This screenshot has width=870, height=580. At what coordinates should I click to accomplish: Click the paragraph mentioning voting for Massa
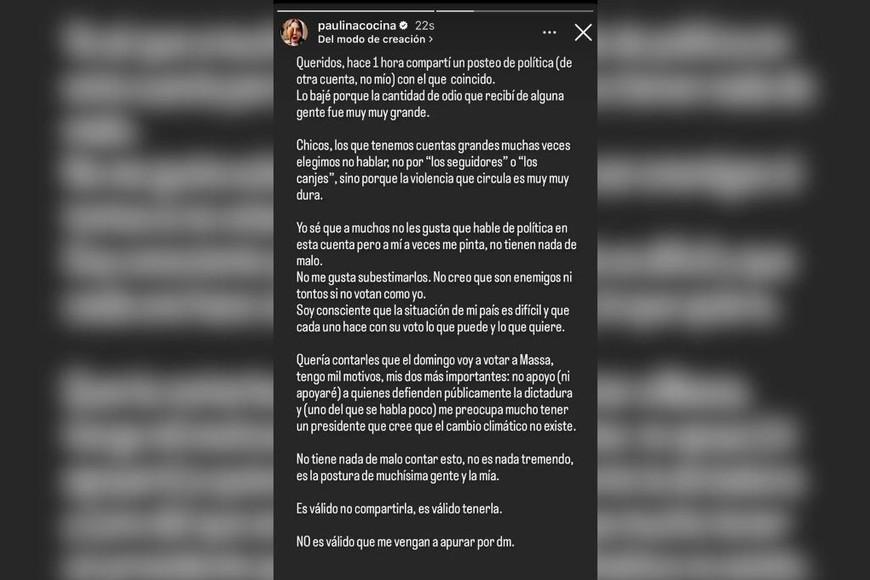[x=436, y=393]
